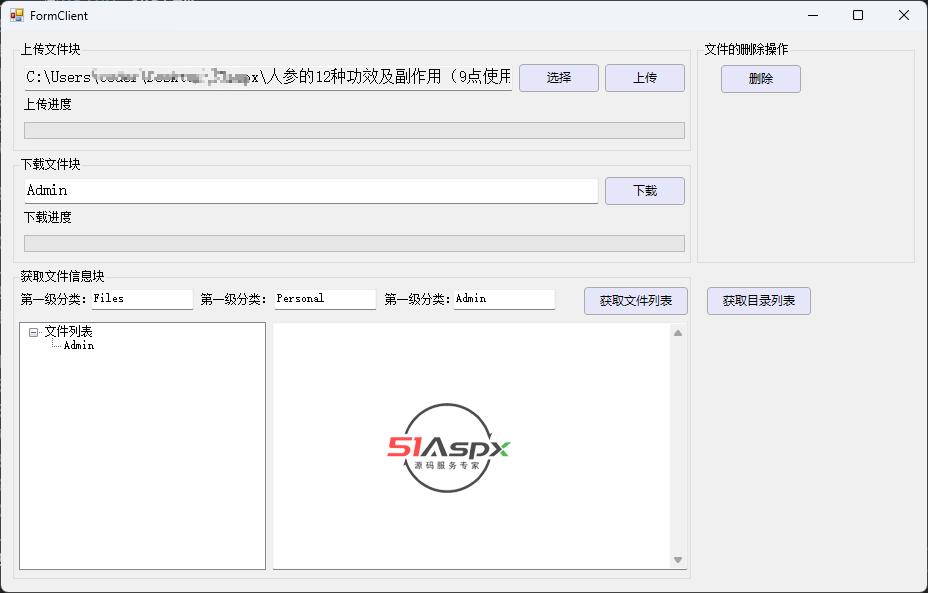Click the 获取文件列表 button
The image size is (928, 593).
[x=636, y=301]
